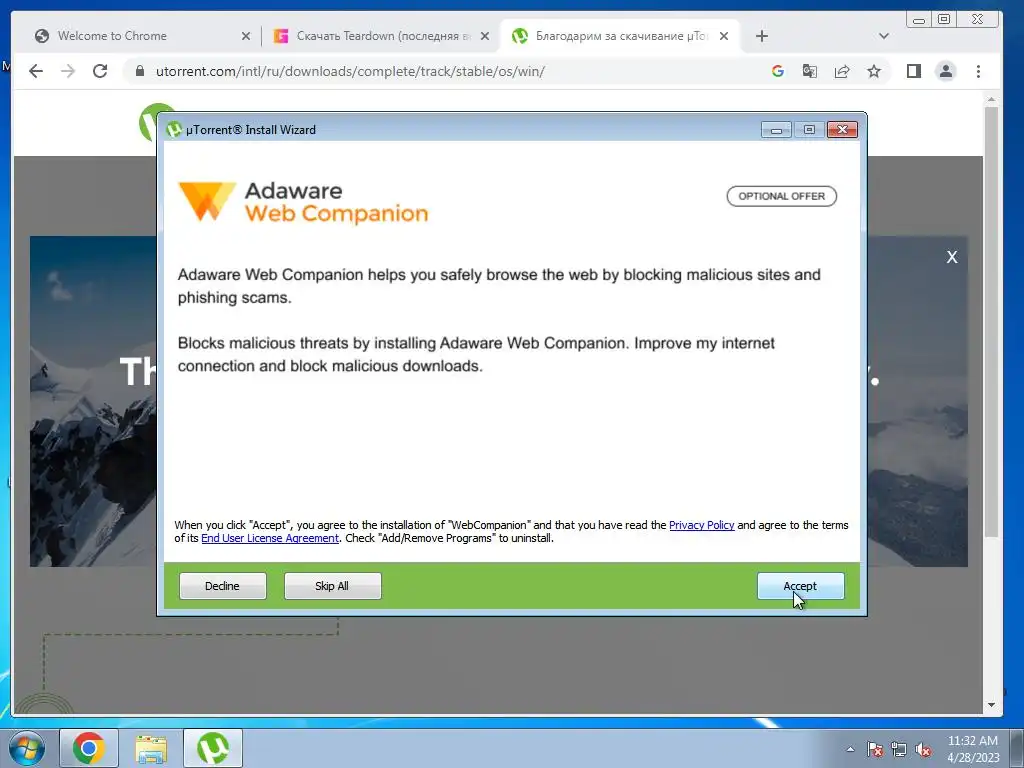Go back in Chrome

pyautogui.click(x=36, y=71)
